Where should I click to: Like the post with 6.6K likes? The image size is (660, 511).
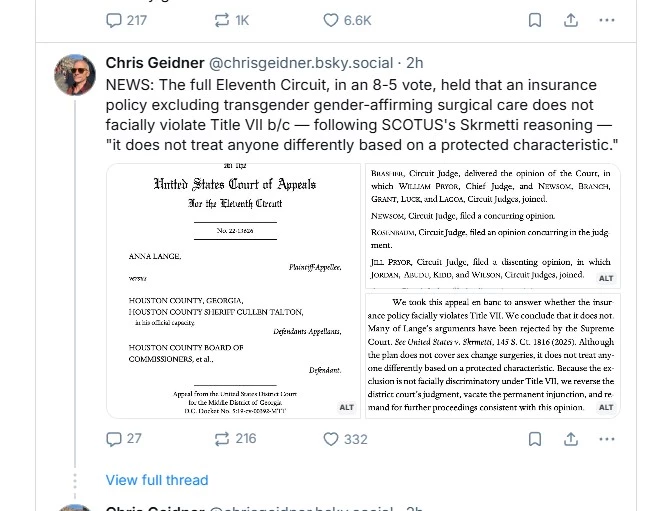332,20
